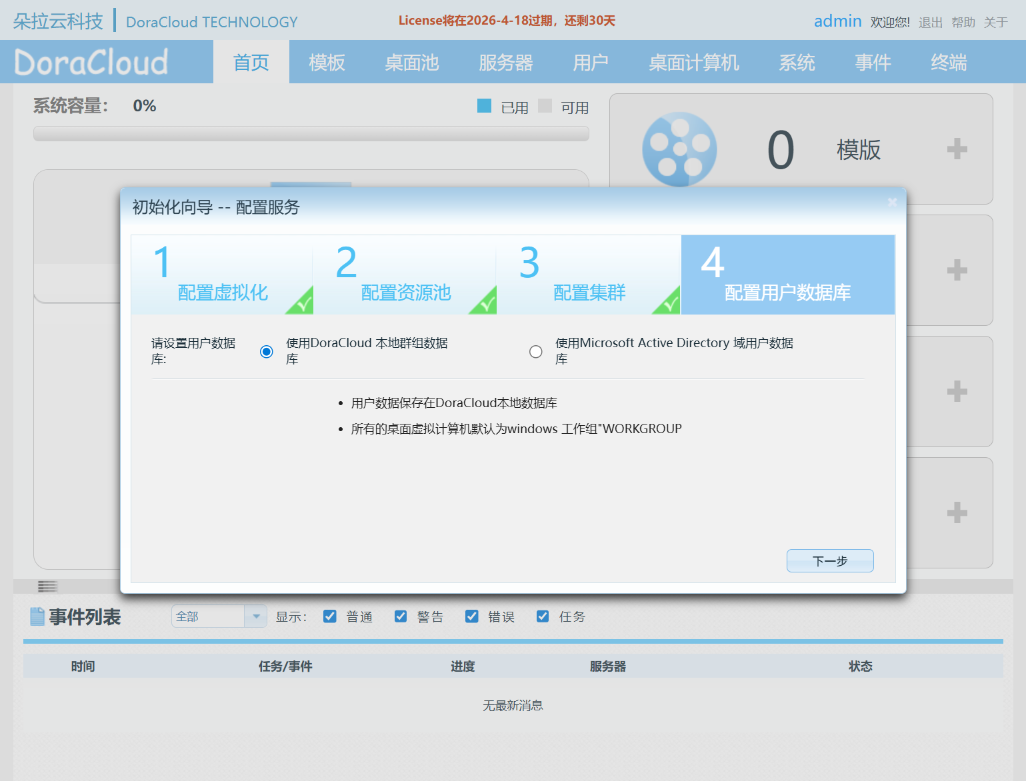The image size is (1026, 781).
Task: Click the splitter grip lines icon
Action: [x=48, y=586]
